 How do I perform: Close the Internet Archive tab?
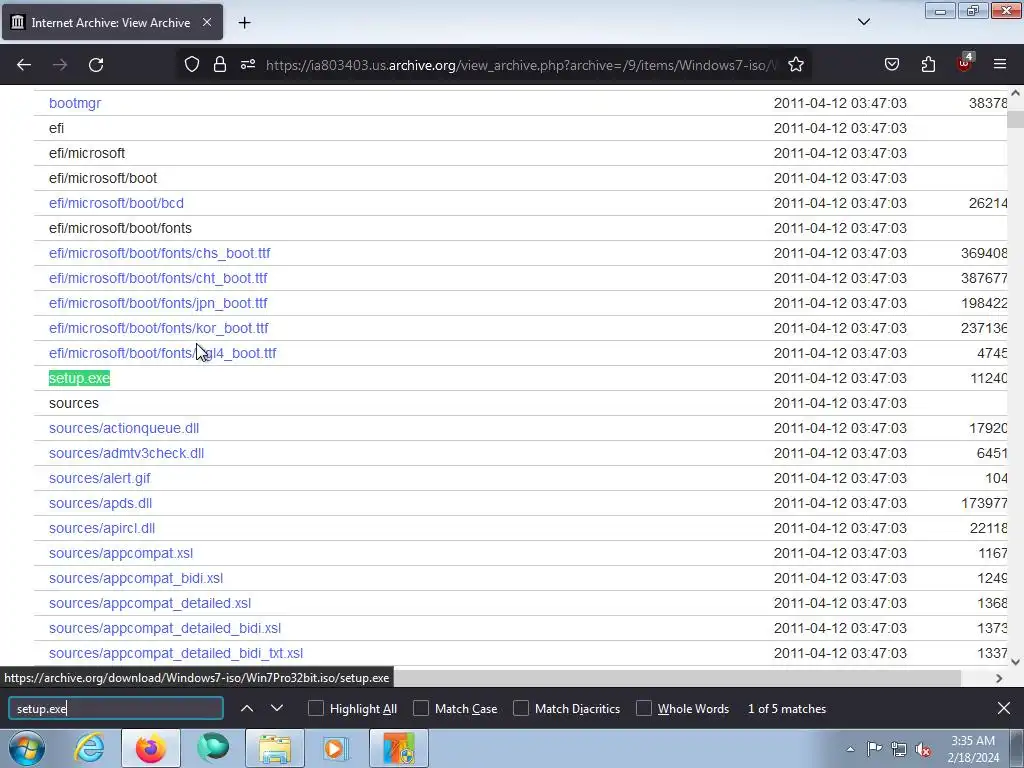pyautogui.click(x=206, y=22)
